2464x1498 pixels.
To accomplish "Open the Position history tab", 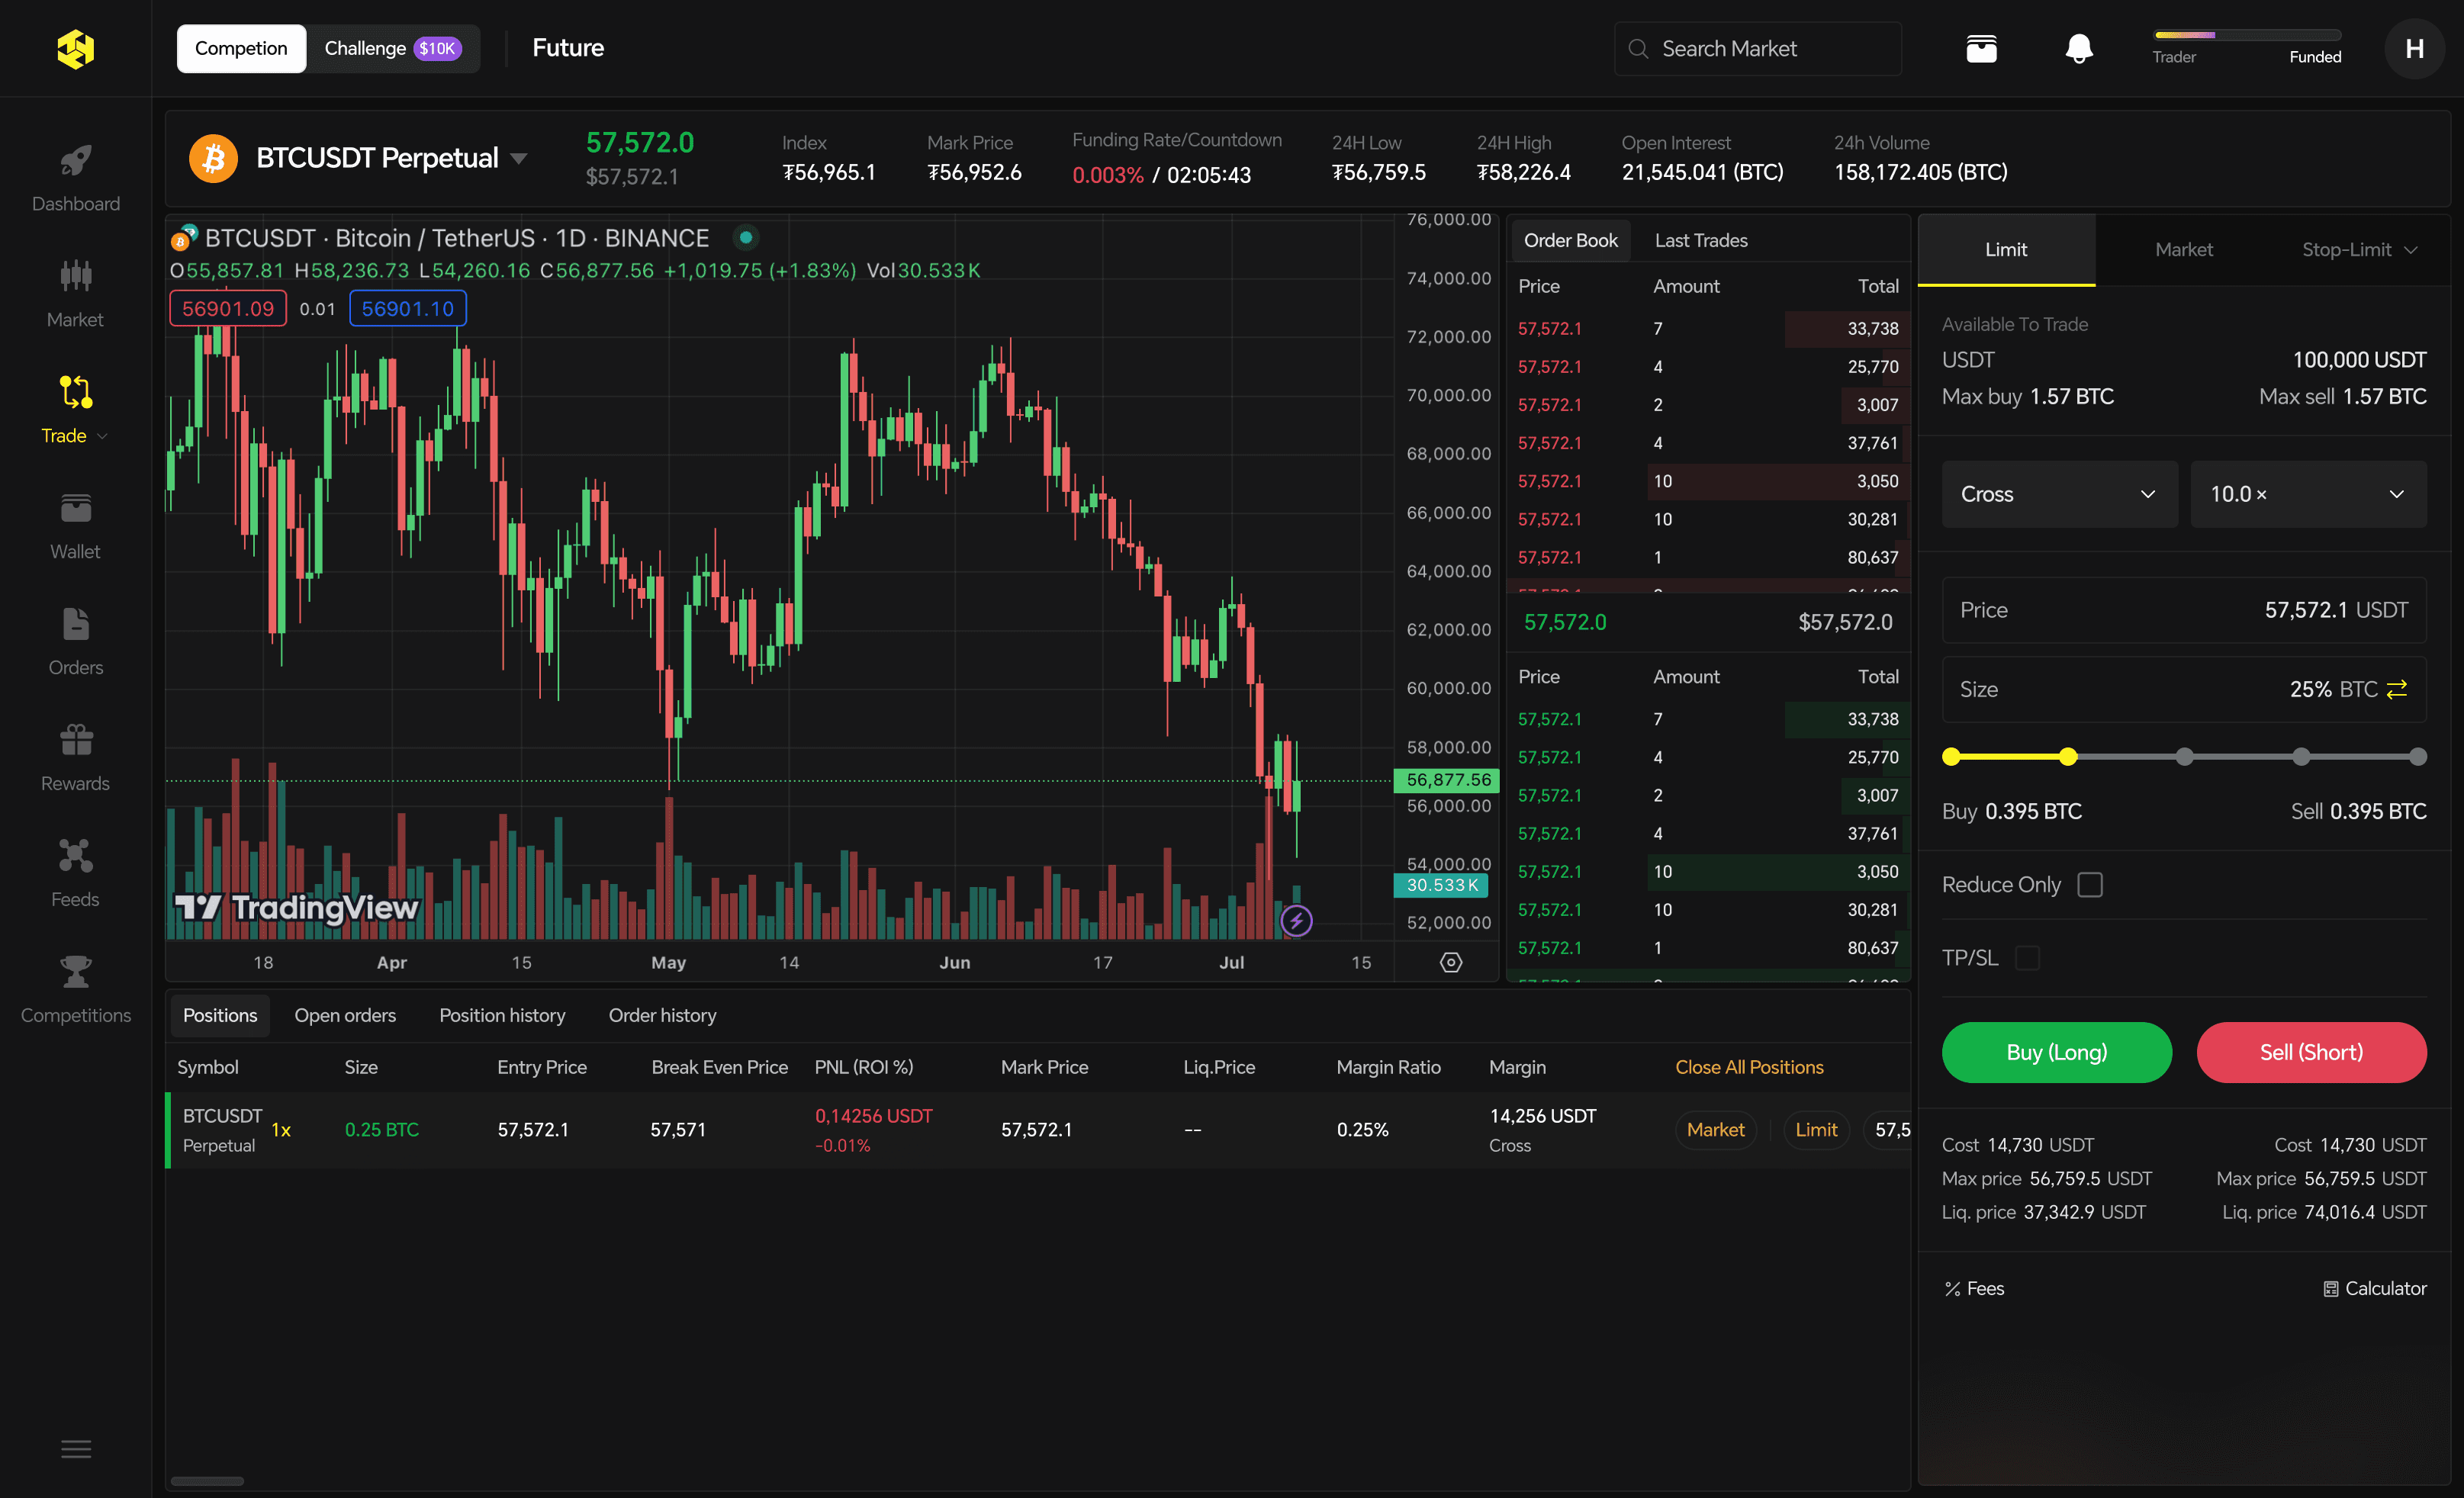I will 502,1015.
